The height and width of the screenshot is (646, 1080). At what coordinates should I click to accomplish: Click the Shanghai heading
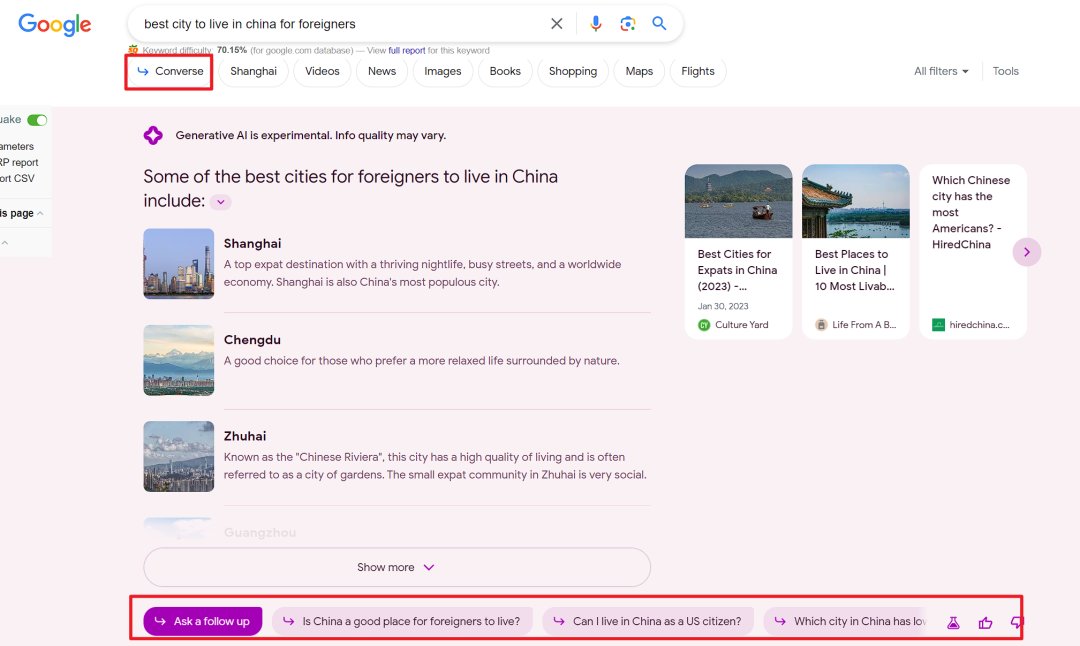(x=252, y=244)
